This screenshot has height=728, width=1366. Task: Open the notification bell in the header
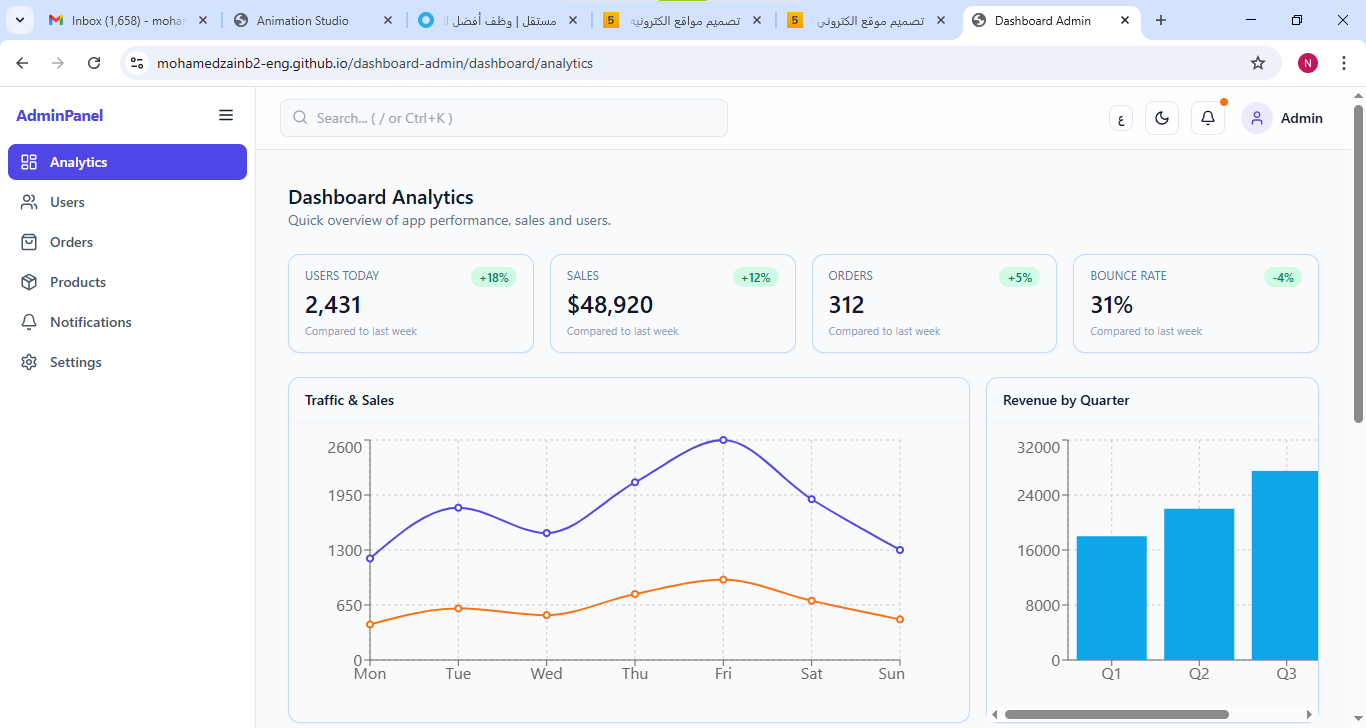coord(1207,117)
